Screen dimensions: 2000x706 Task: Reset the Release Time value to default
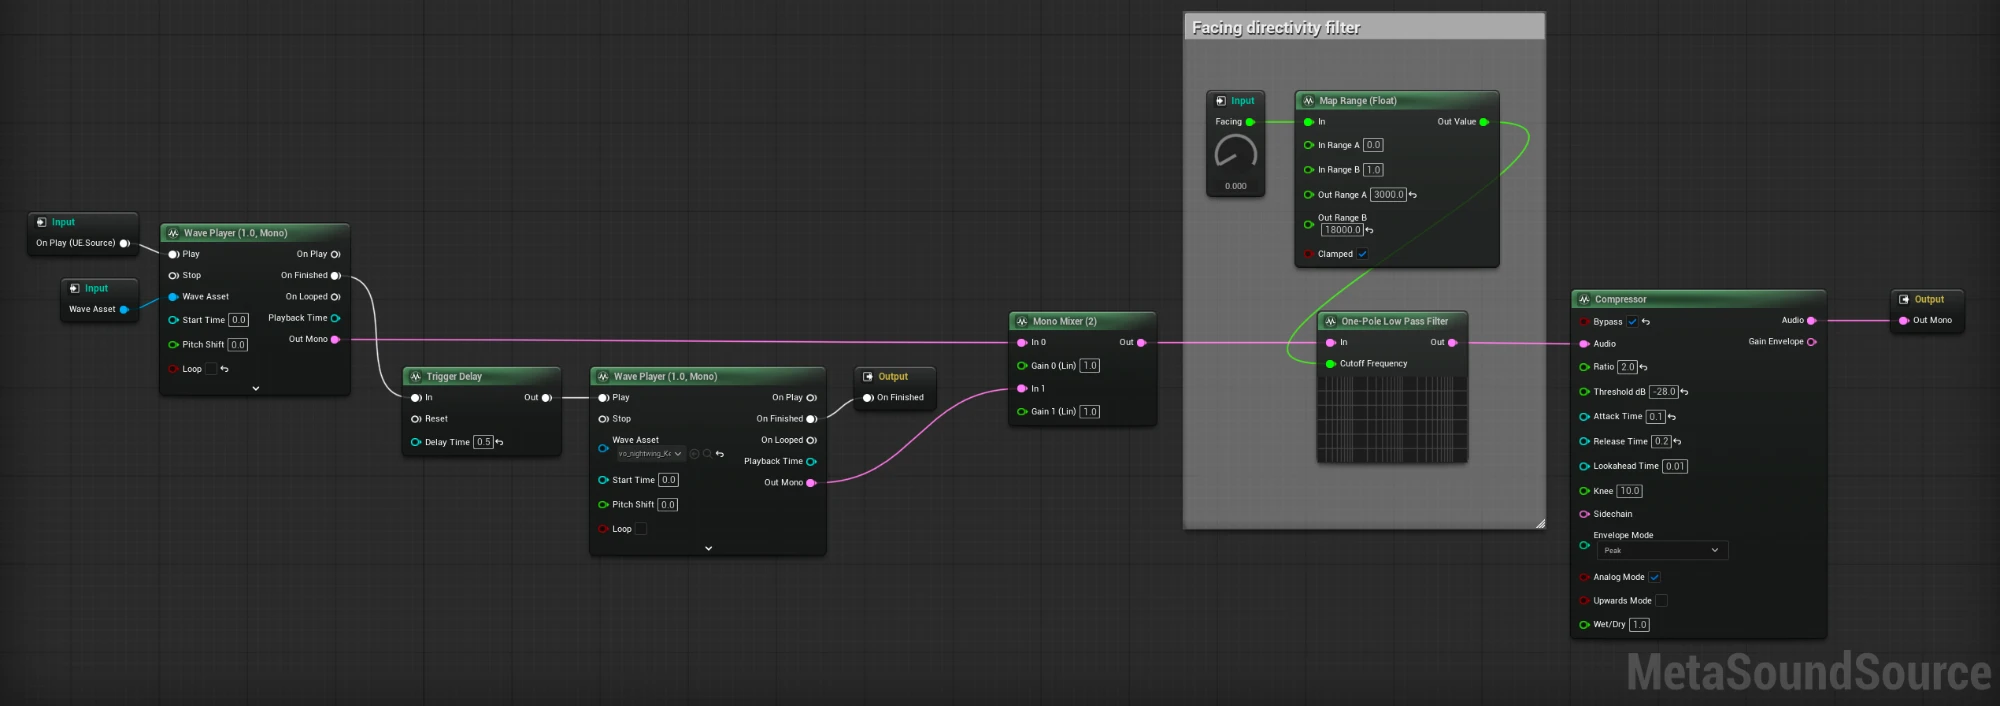tap(1677, 441)
